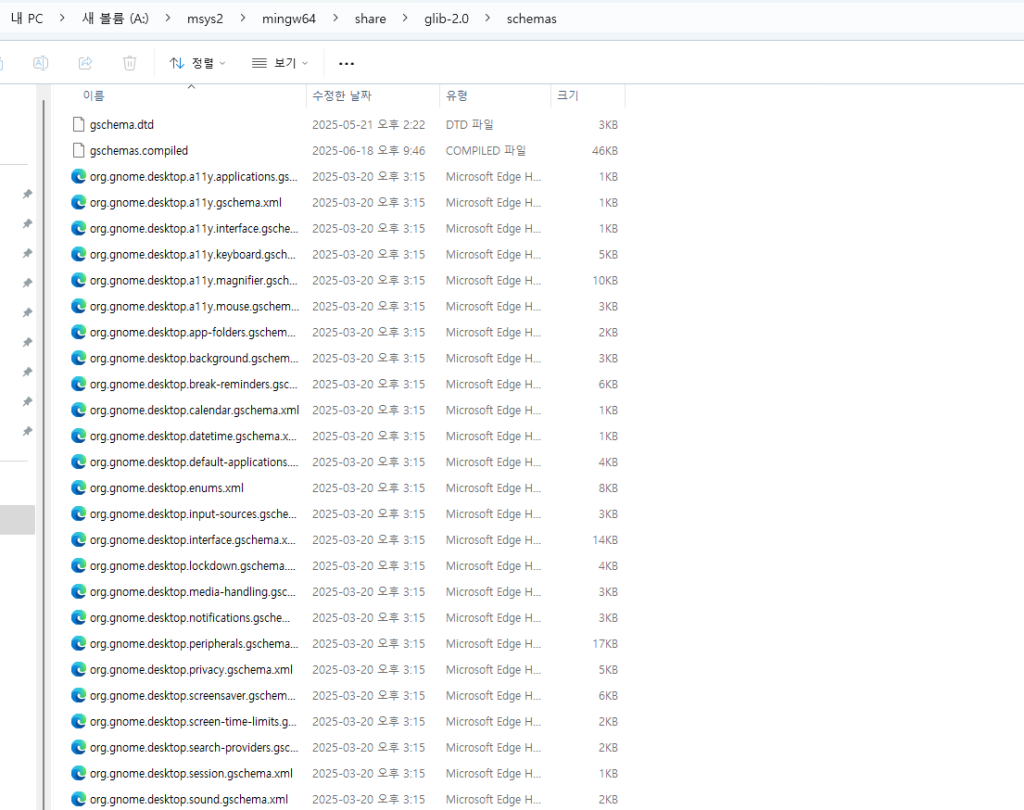This screenshot has width=1024, height=810.
Task: Click the 46KB size of gschemas.compiled
Action: (x=605, y=151)
